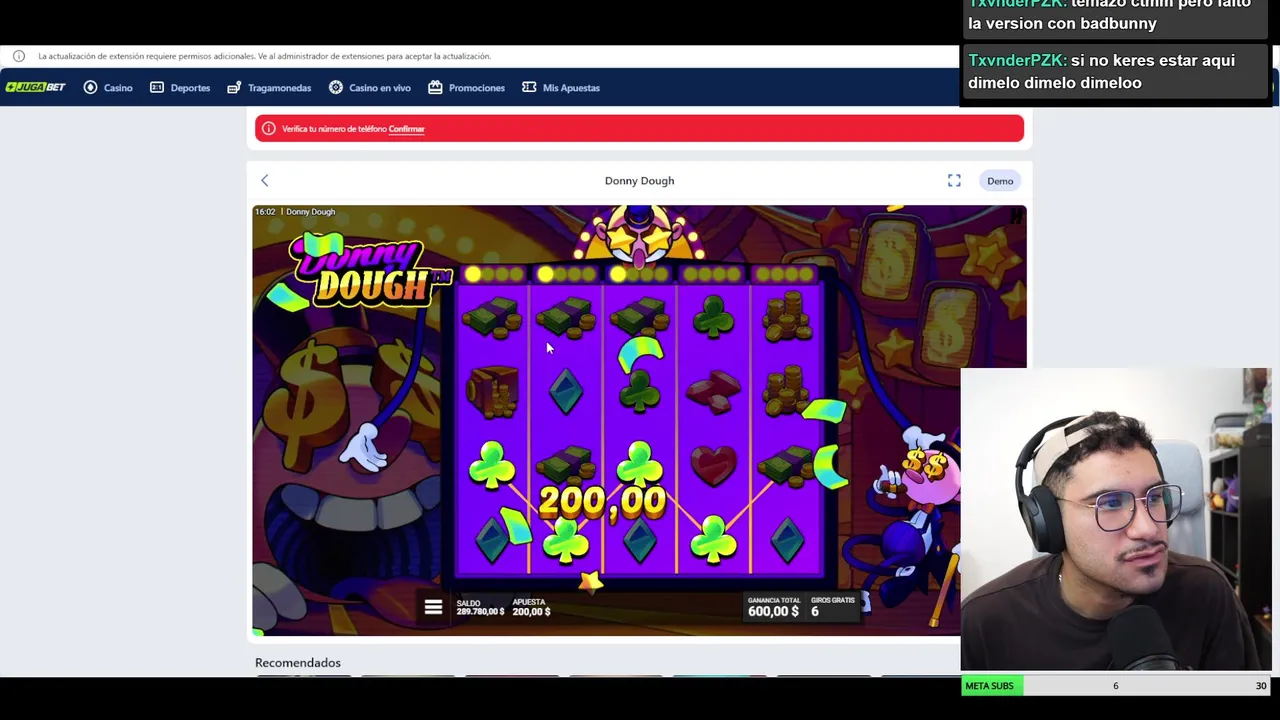This screenshot has width=1280, height=720.
Task: Open the slot game hamburger menu
Action: coord(433,607)
